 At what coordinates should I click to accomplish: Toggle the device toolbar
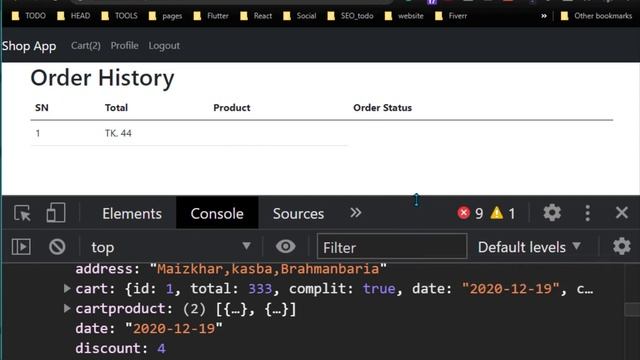[x=56, y=213]
